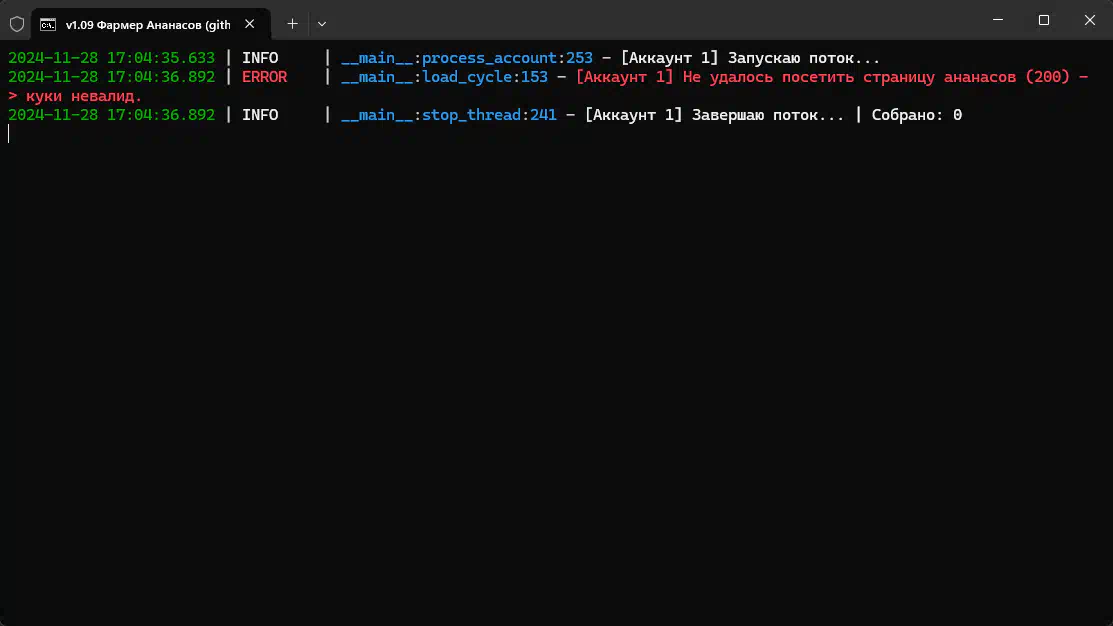This screenshot has height=626, width=1113.
Task: Click 'INFO' label on stop_thread line
Action: coord(261,115)
